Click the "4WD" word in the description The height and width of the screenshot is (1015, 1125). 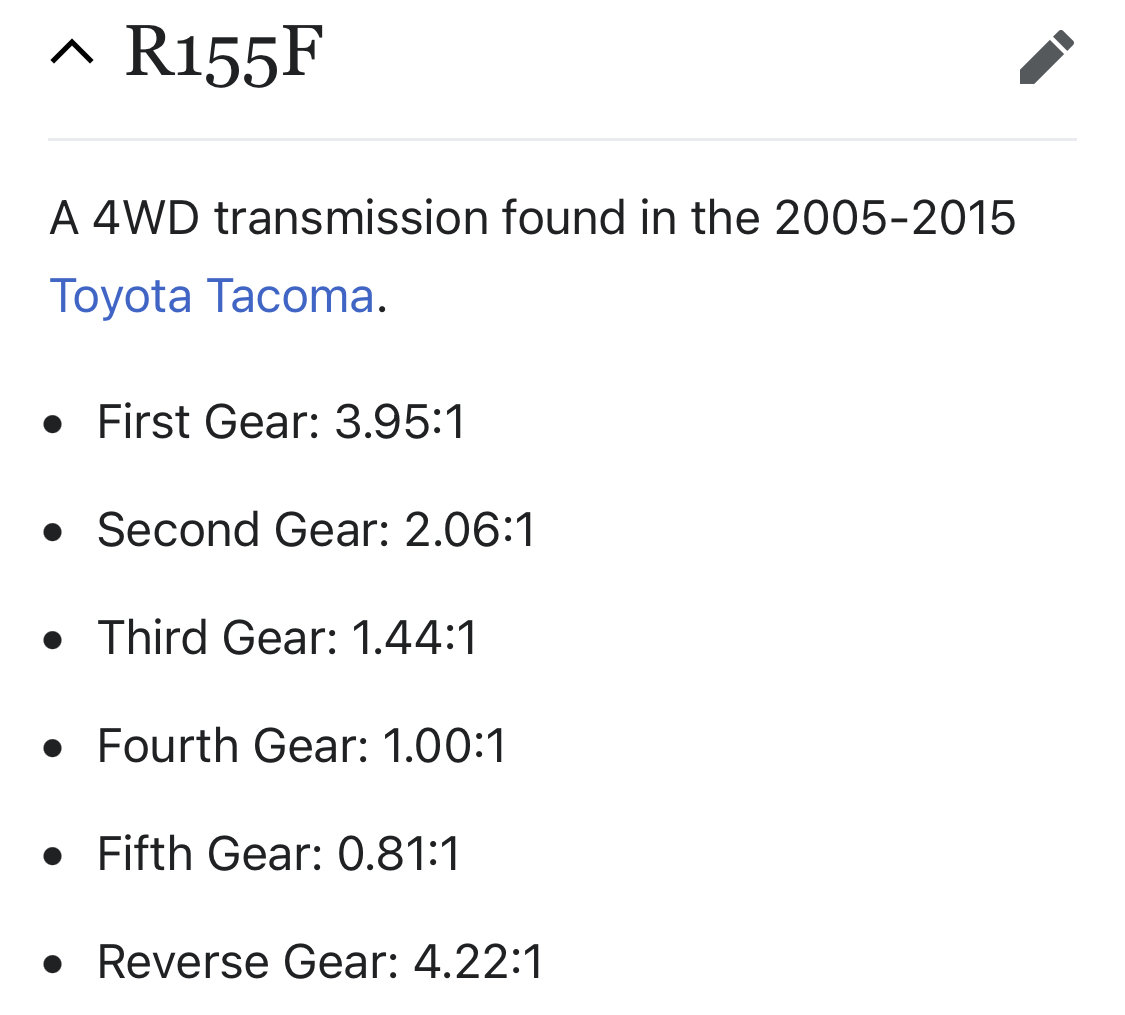(146, 218)
